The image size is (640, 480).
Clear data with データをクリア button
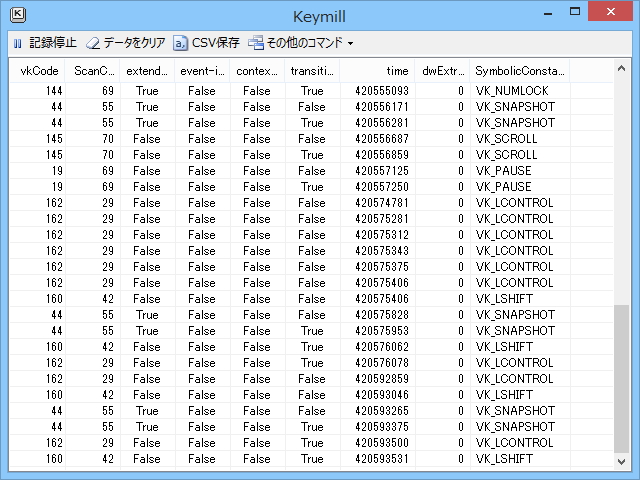[126, 43]
